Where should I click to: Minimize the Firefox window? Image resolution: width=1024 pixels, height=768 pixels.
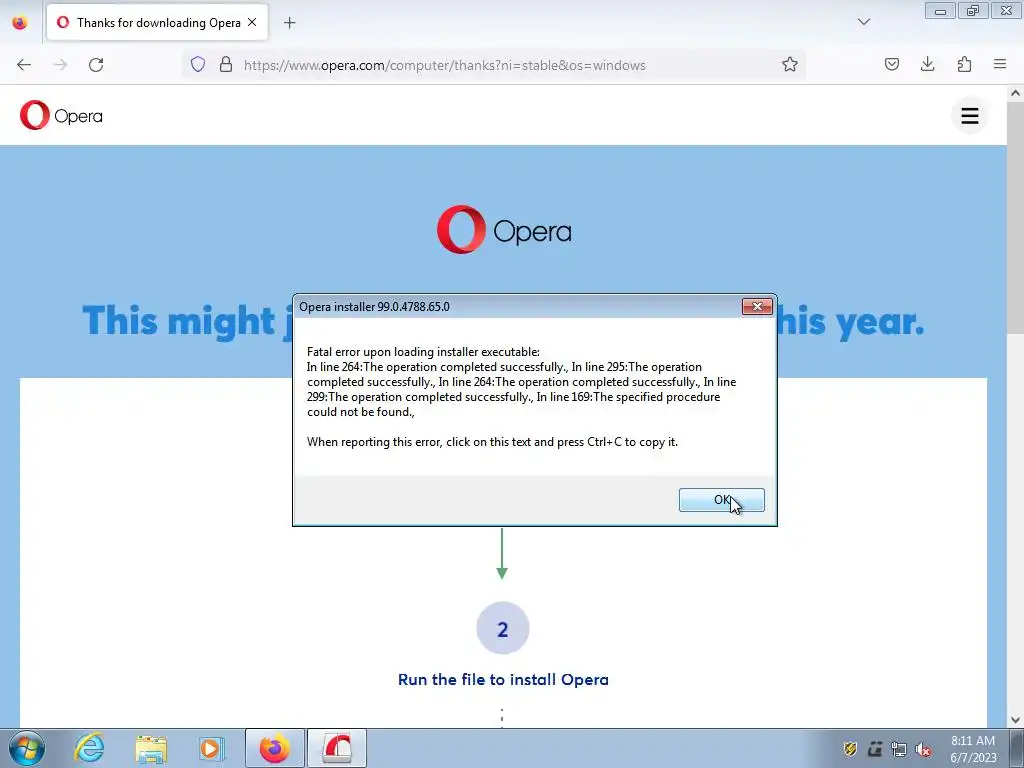coord(940,11)
